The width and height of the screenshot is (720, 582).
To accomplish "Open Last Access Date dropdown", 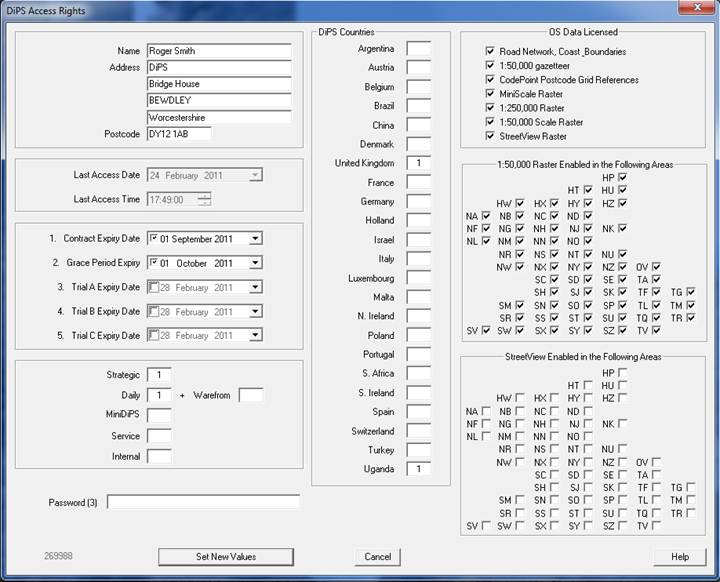I will (x=256, y=175).
